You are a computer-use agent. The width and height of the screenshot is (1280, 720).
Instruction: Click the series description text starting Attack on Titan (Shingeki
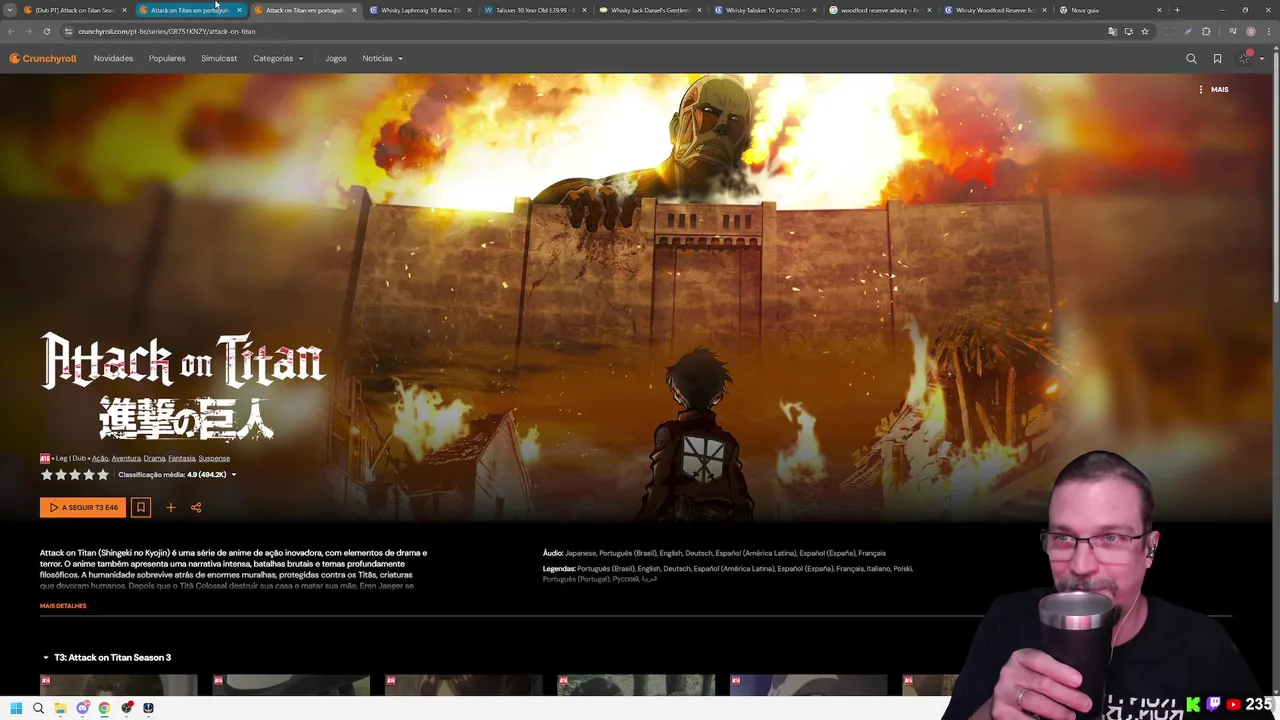pyautogui.click(x=234, y=569)
